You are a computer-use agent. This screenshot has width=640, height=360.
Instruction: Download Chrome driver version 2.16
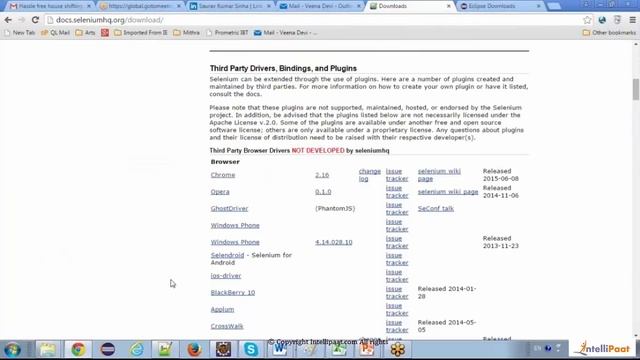pyautogui.click(x=322, y=175)
